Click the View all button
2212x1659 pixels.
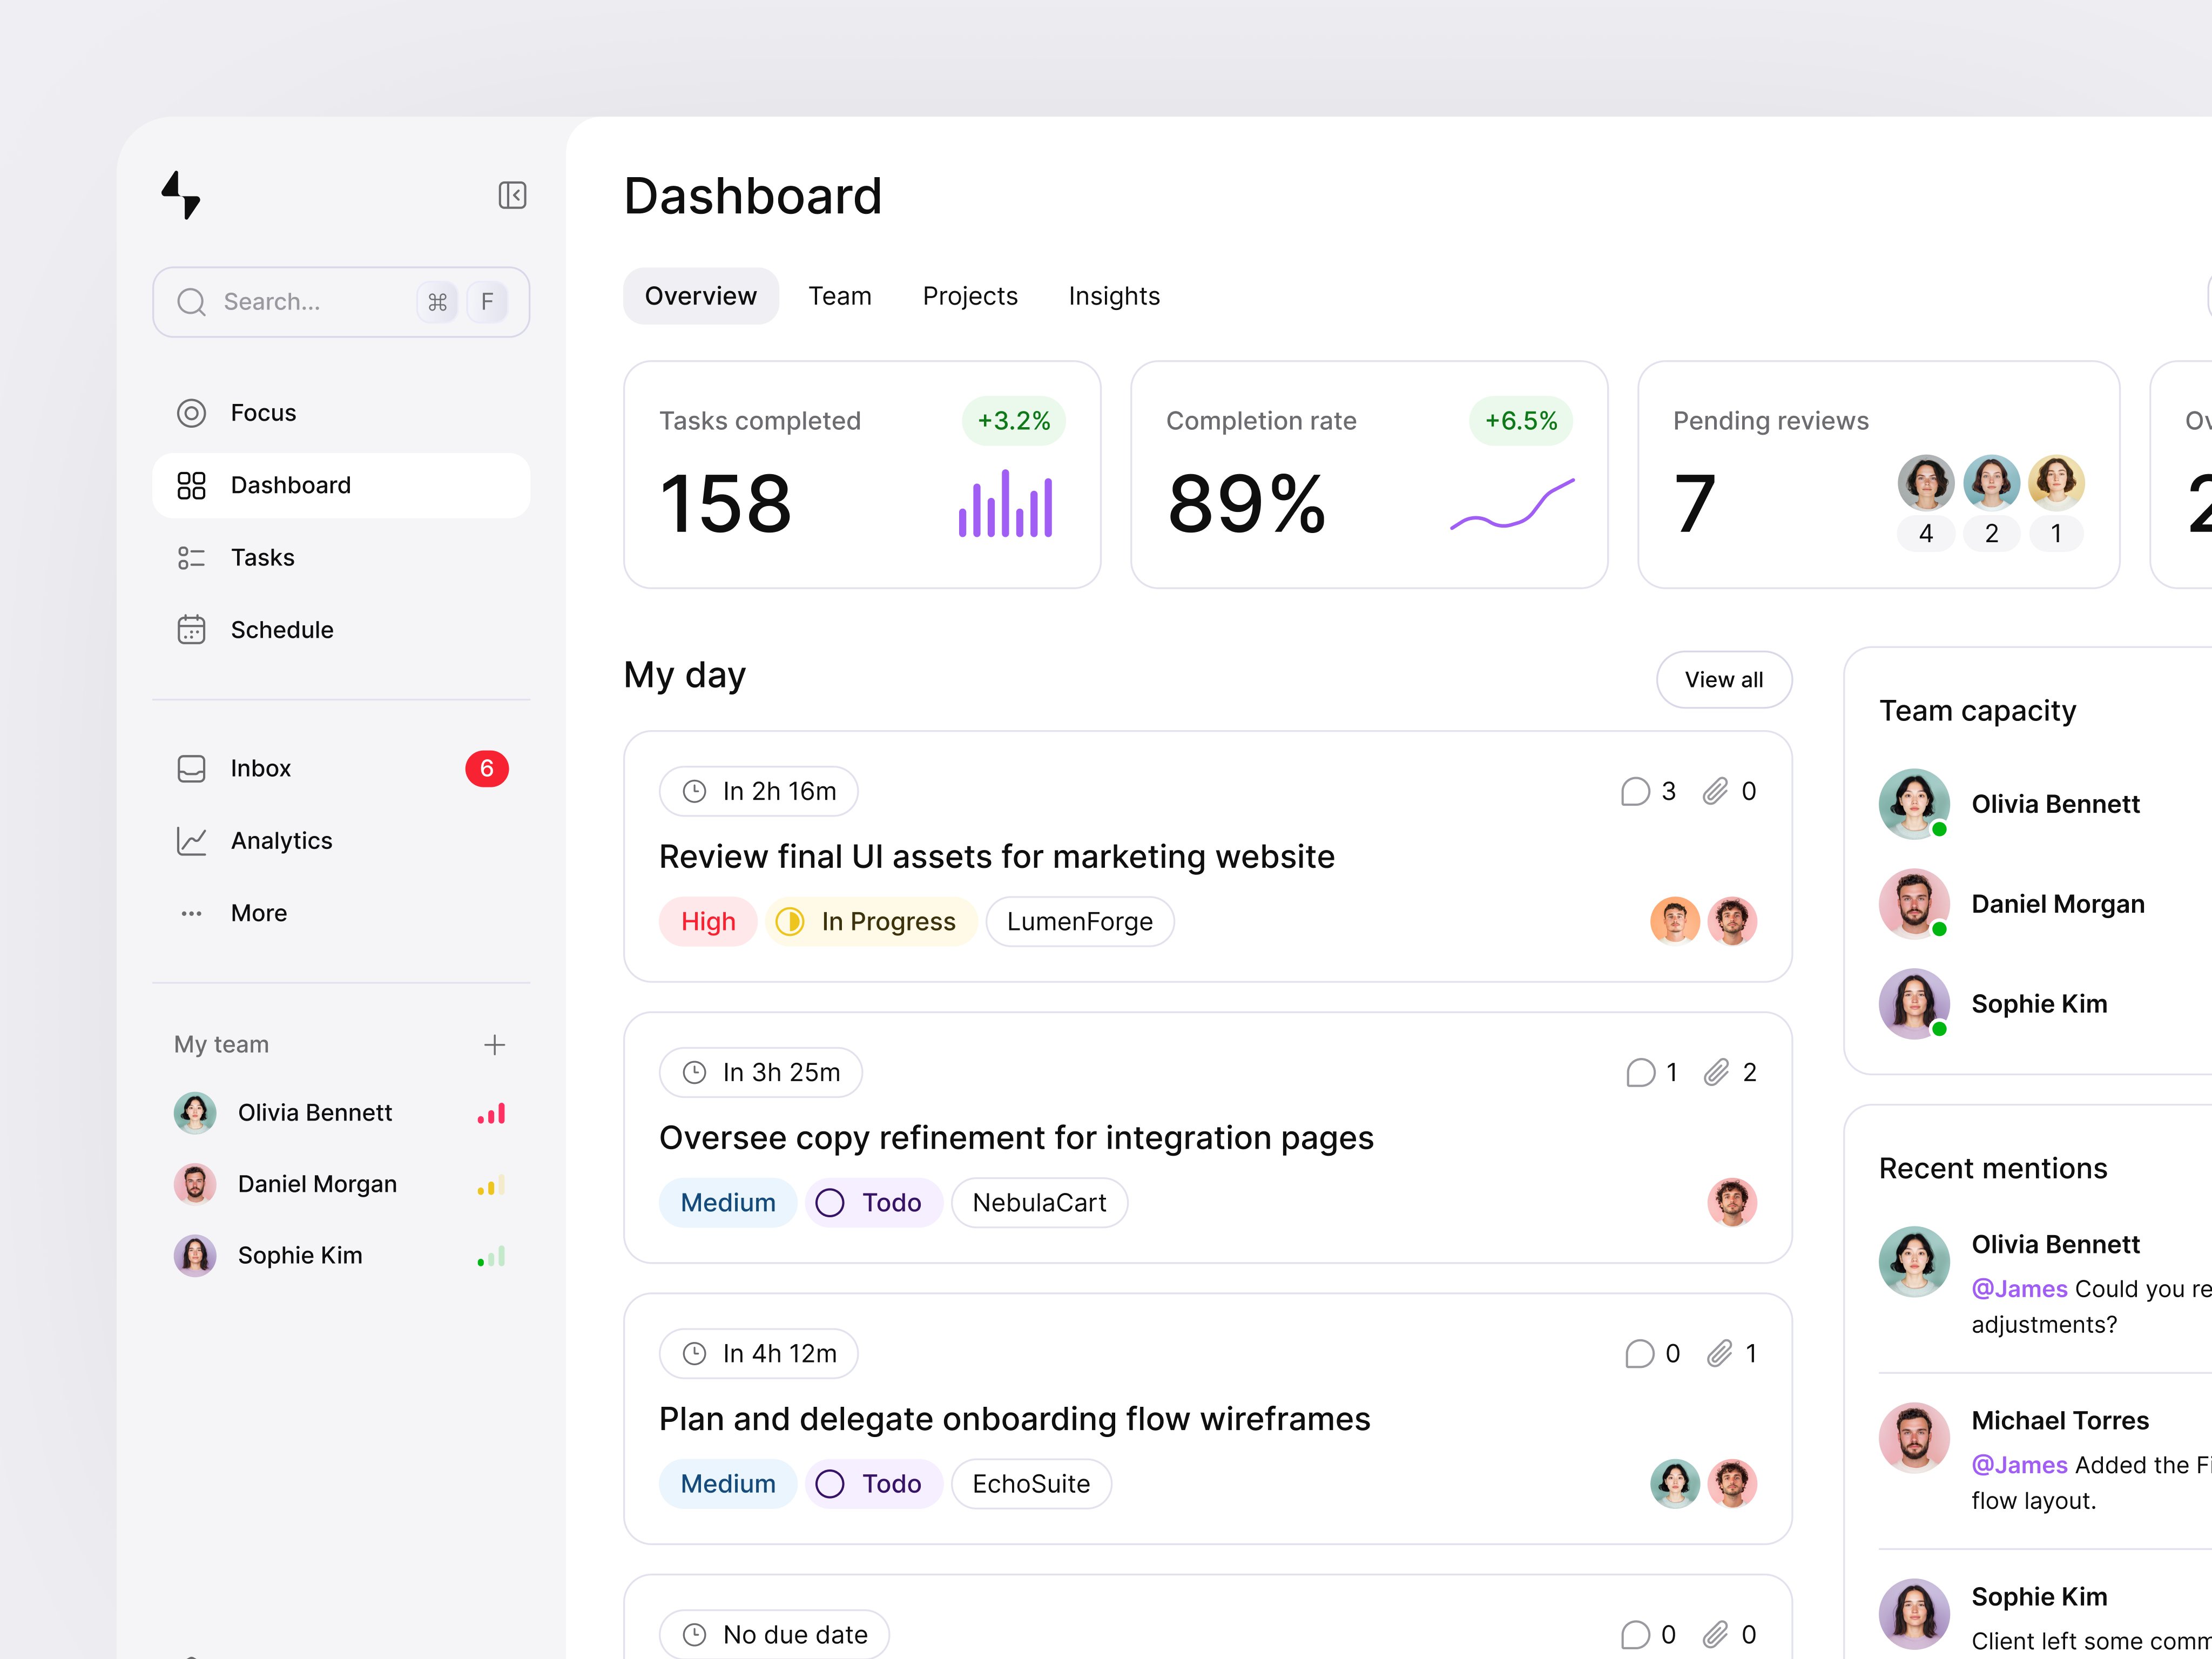pos(1723,680)
